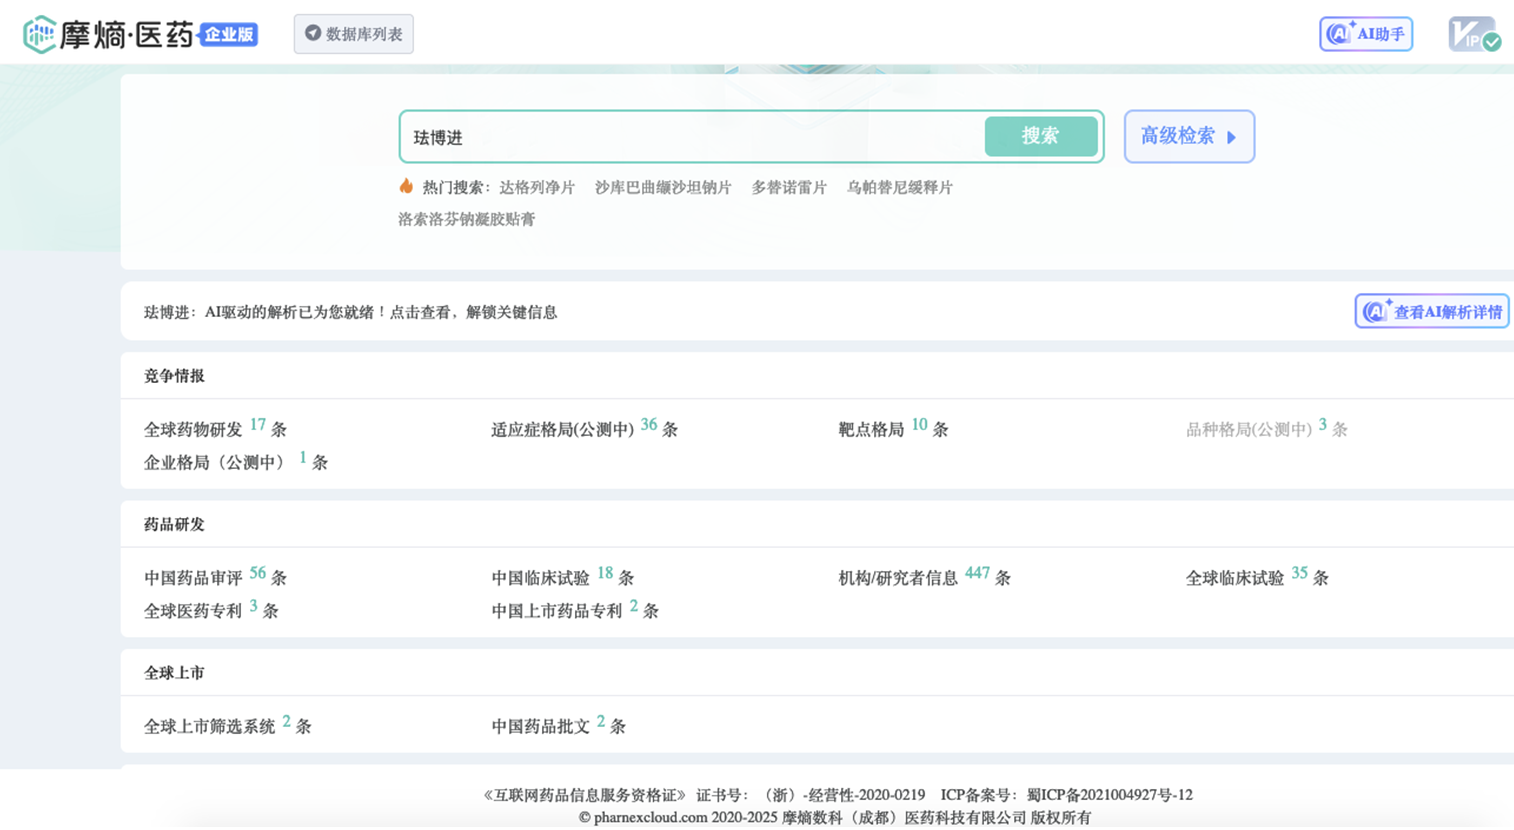Click the 企业版 badge next to logo
The image size is (1514, 830).
pyautogui.click(x=229, y=35)
